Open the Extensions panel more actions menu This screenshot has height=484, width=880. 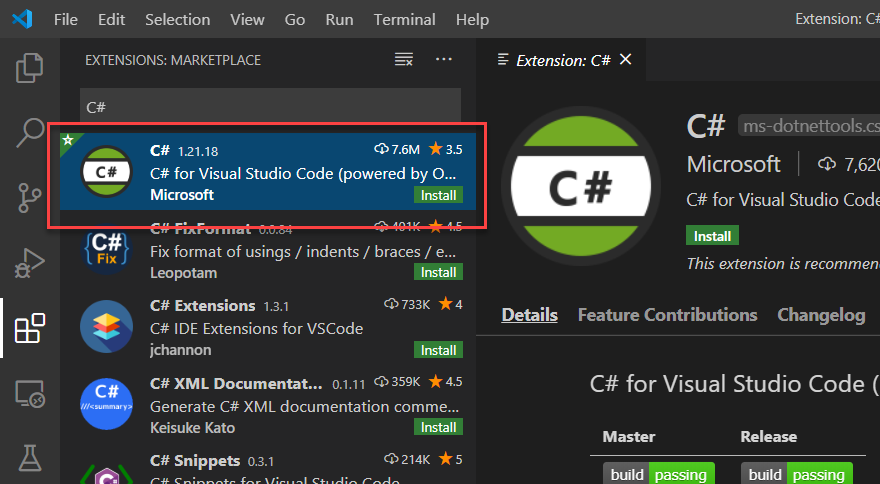pos(444,60)
